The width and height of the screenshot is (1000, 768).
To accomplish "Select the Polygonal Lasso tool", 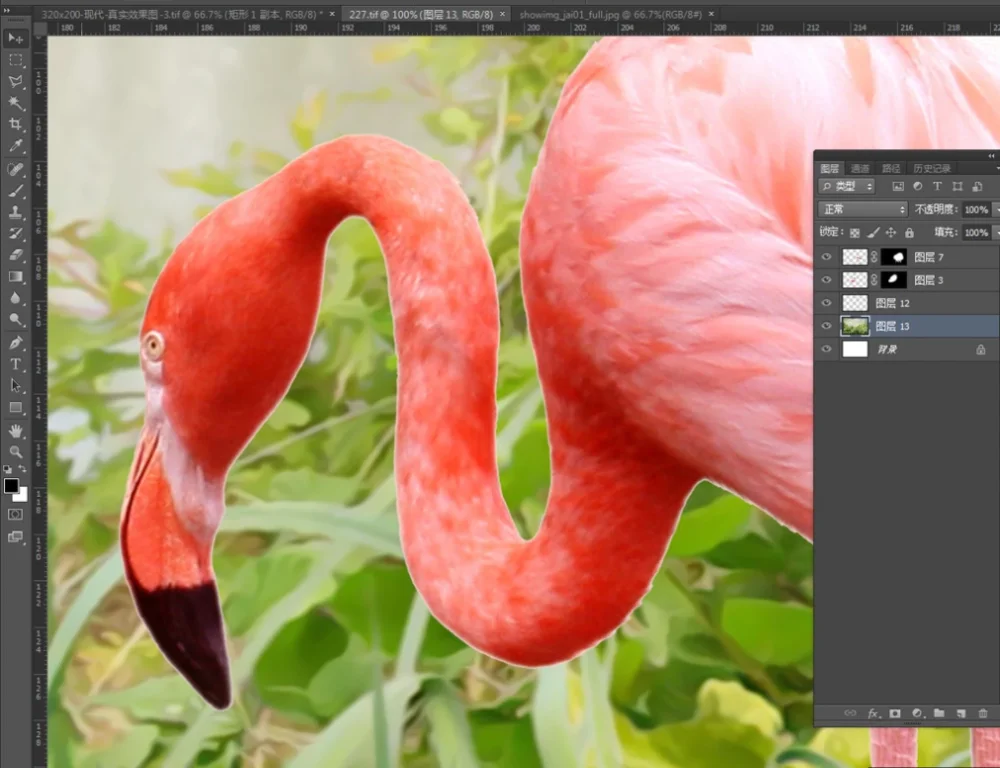I will pyautogui.click(x=16, y=82).
